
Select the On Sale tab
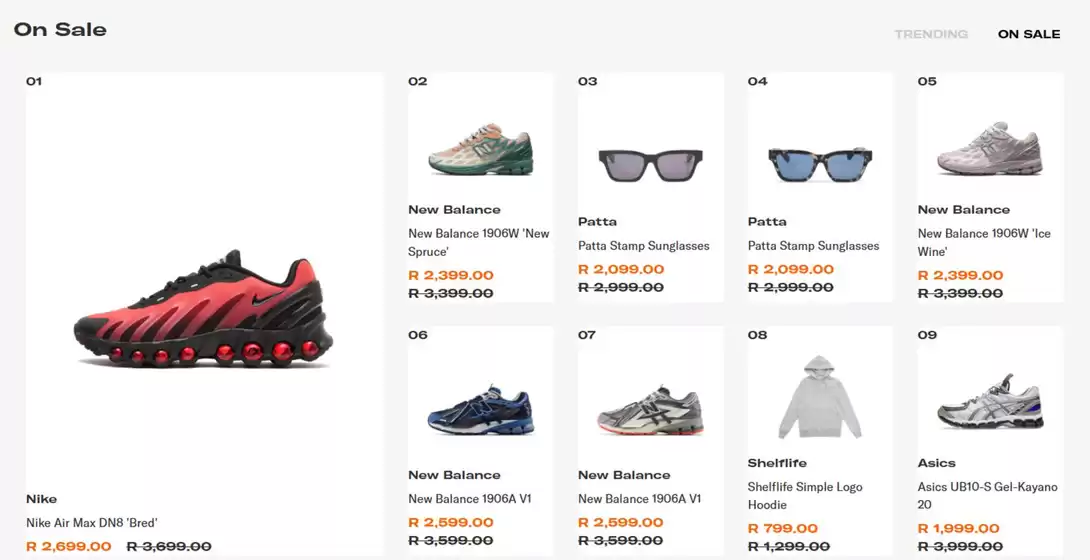1028,34
